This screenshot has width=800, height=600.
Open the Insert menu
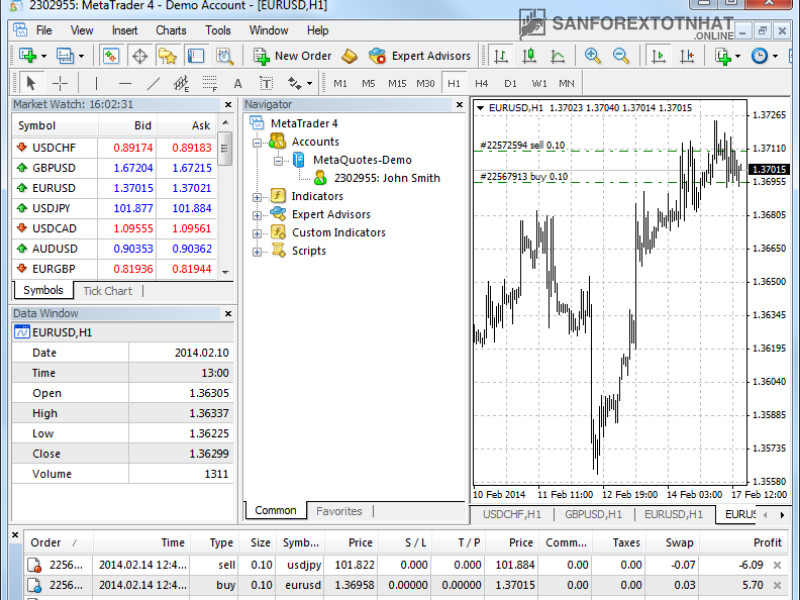click(x=124, y=31)
